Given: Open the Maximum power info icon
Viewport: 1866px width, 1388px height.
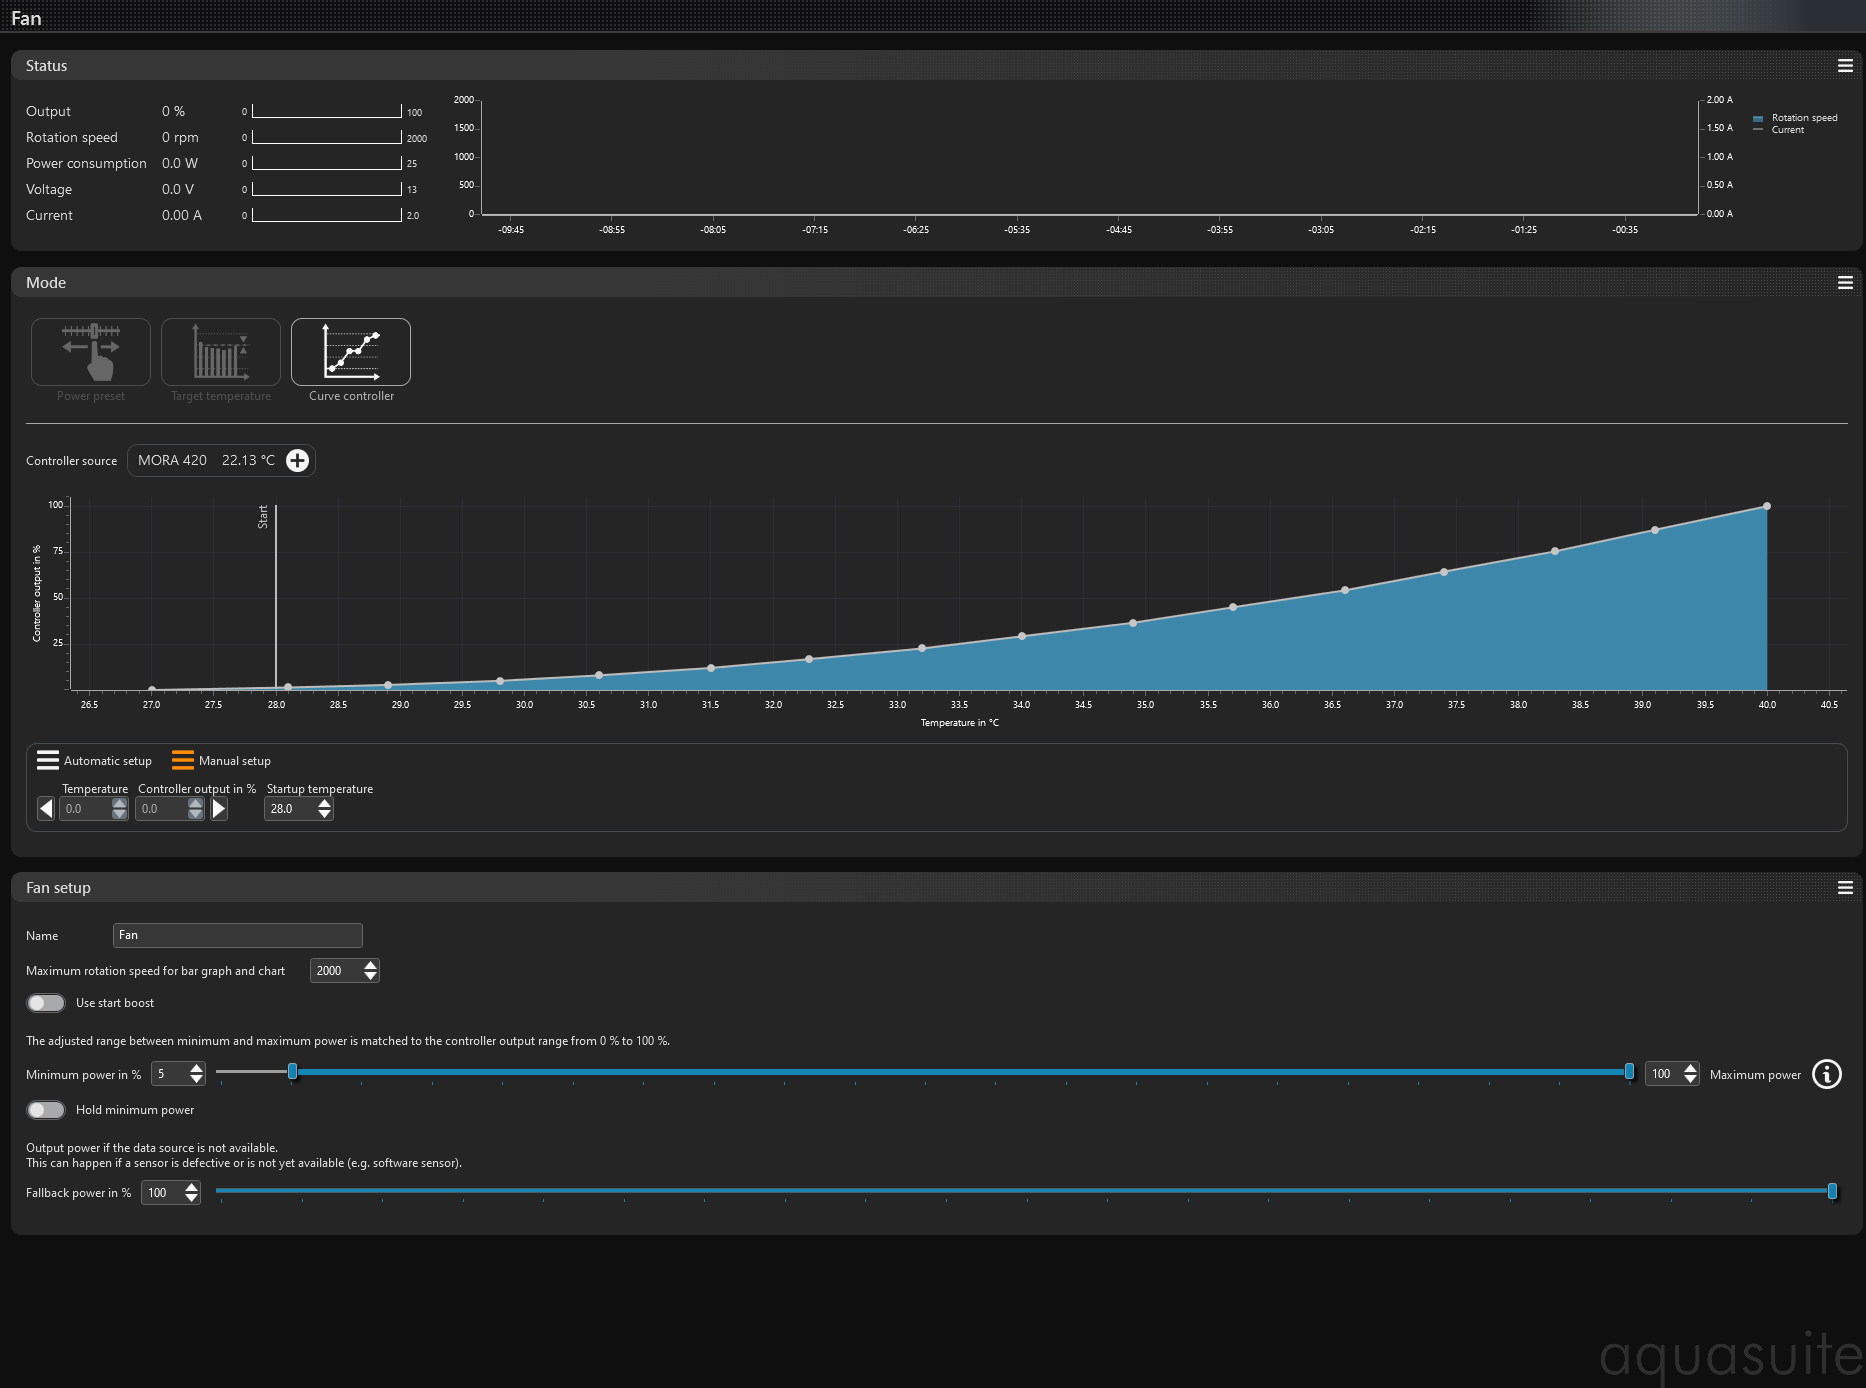Looking at the screenshot, I should point(1826,1074).
